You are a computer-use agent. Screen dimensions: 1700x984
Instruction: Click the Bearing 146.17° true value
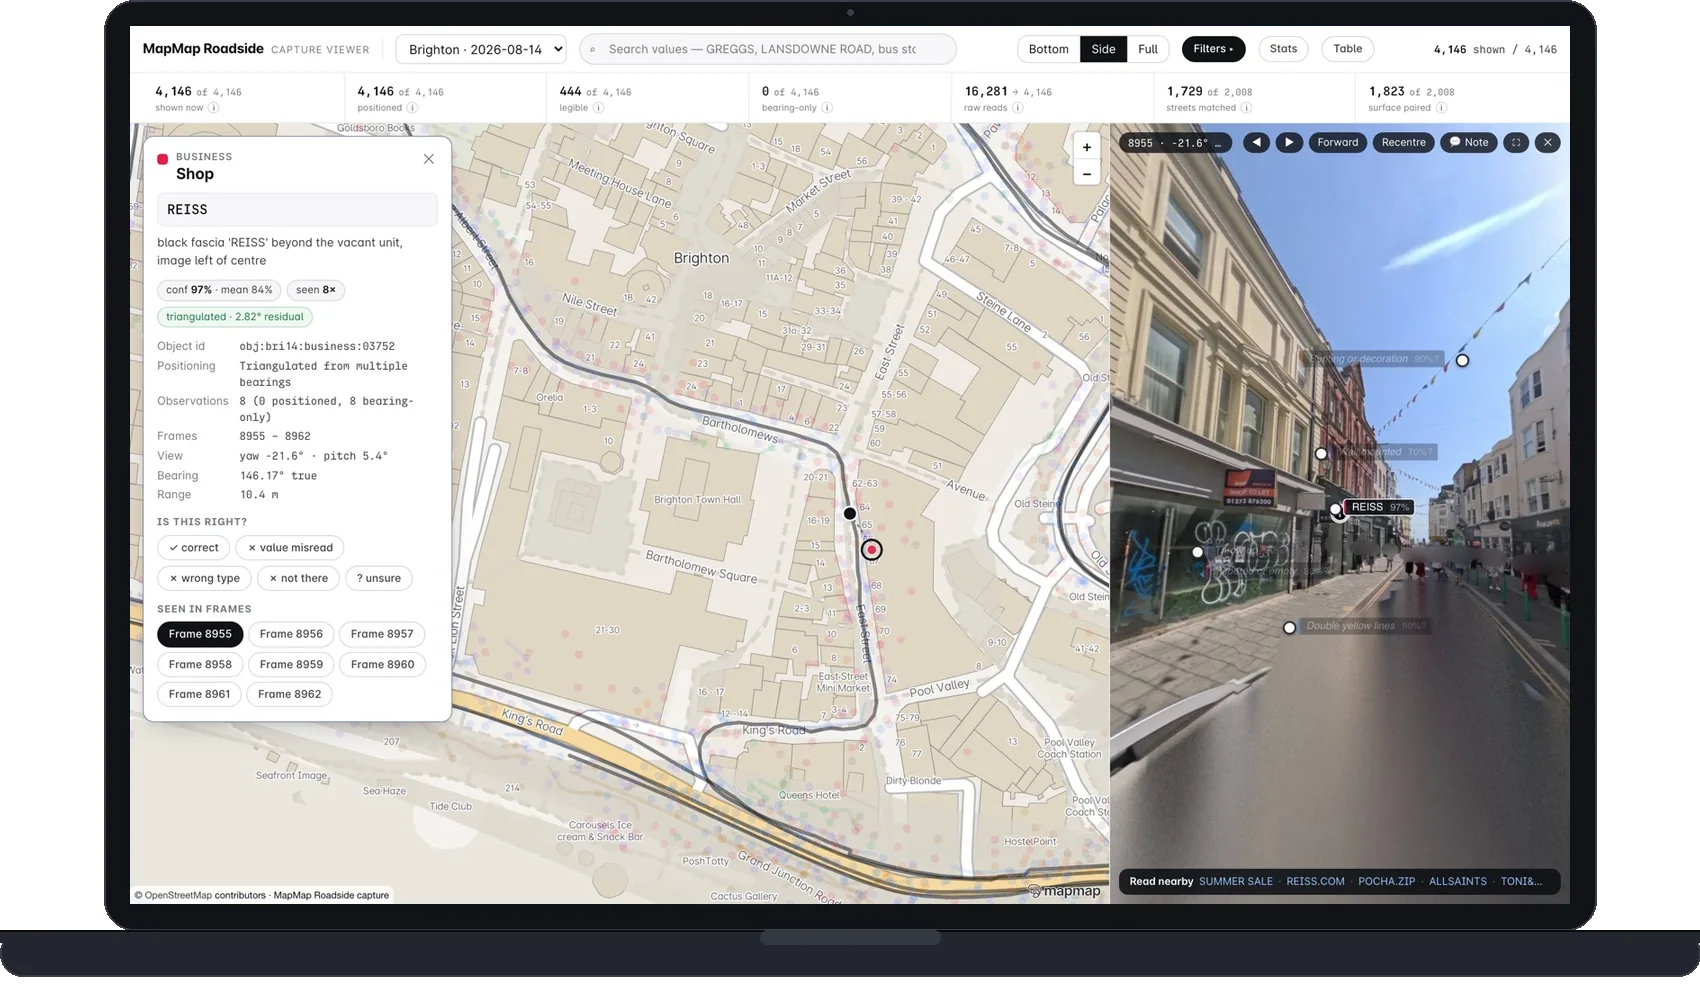click(278, 476)
